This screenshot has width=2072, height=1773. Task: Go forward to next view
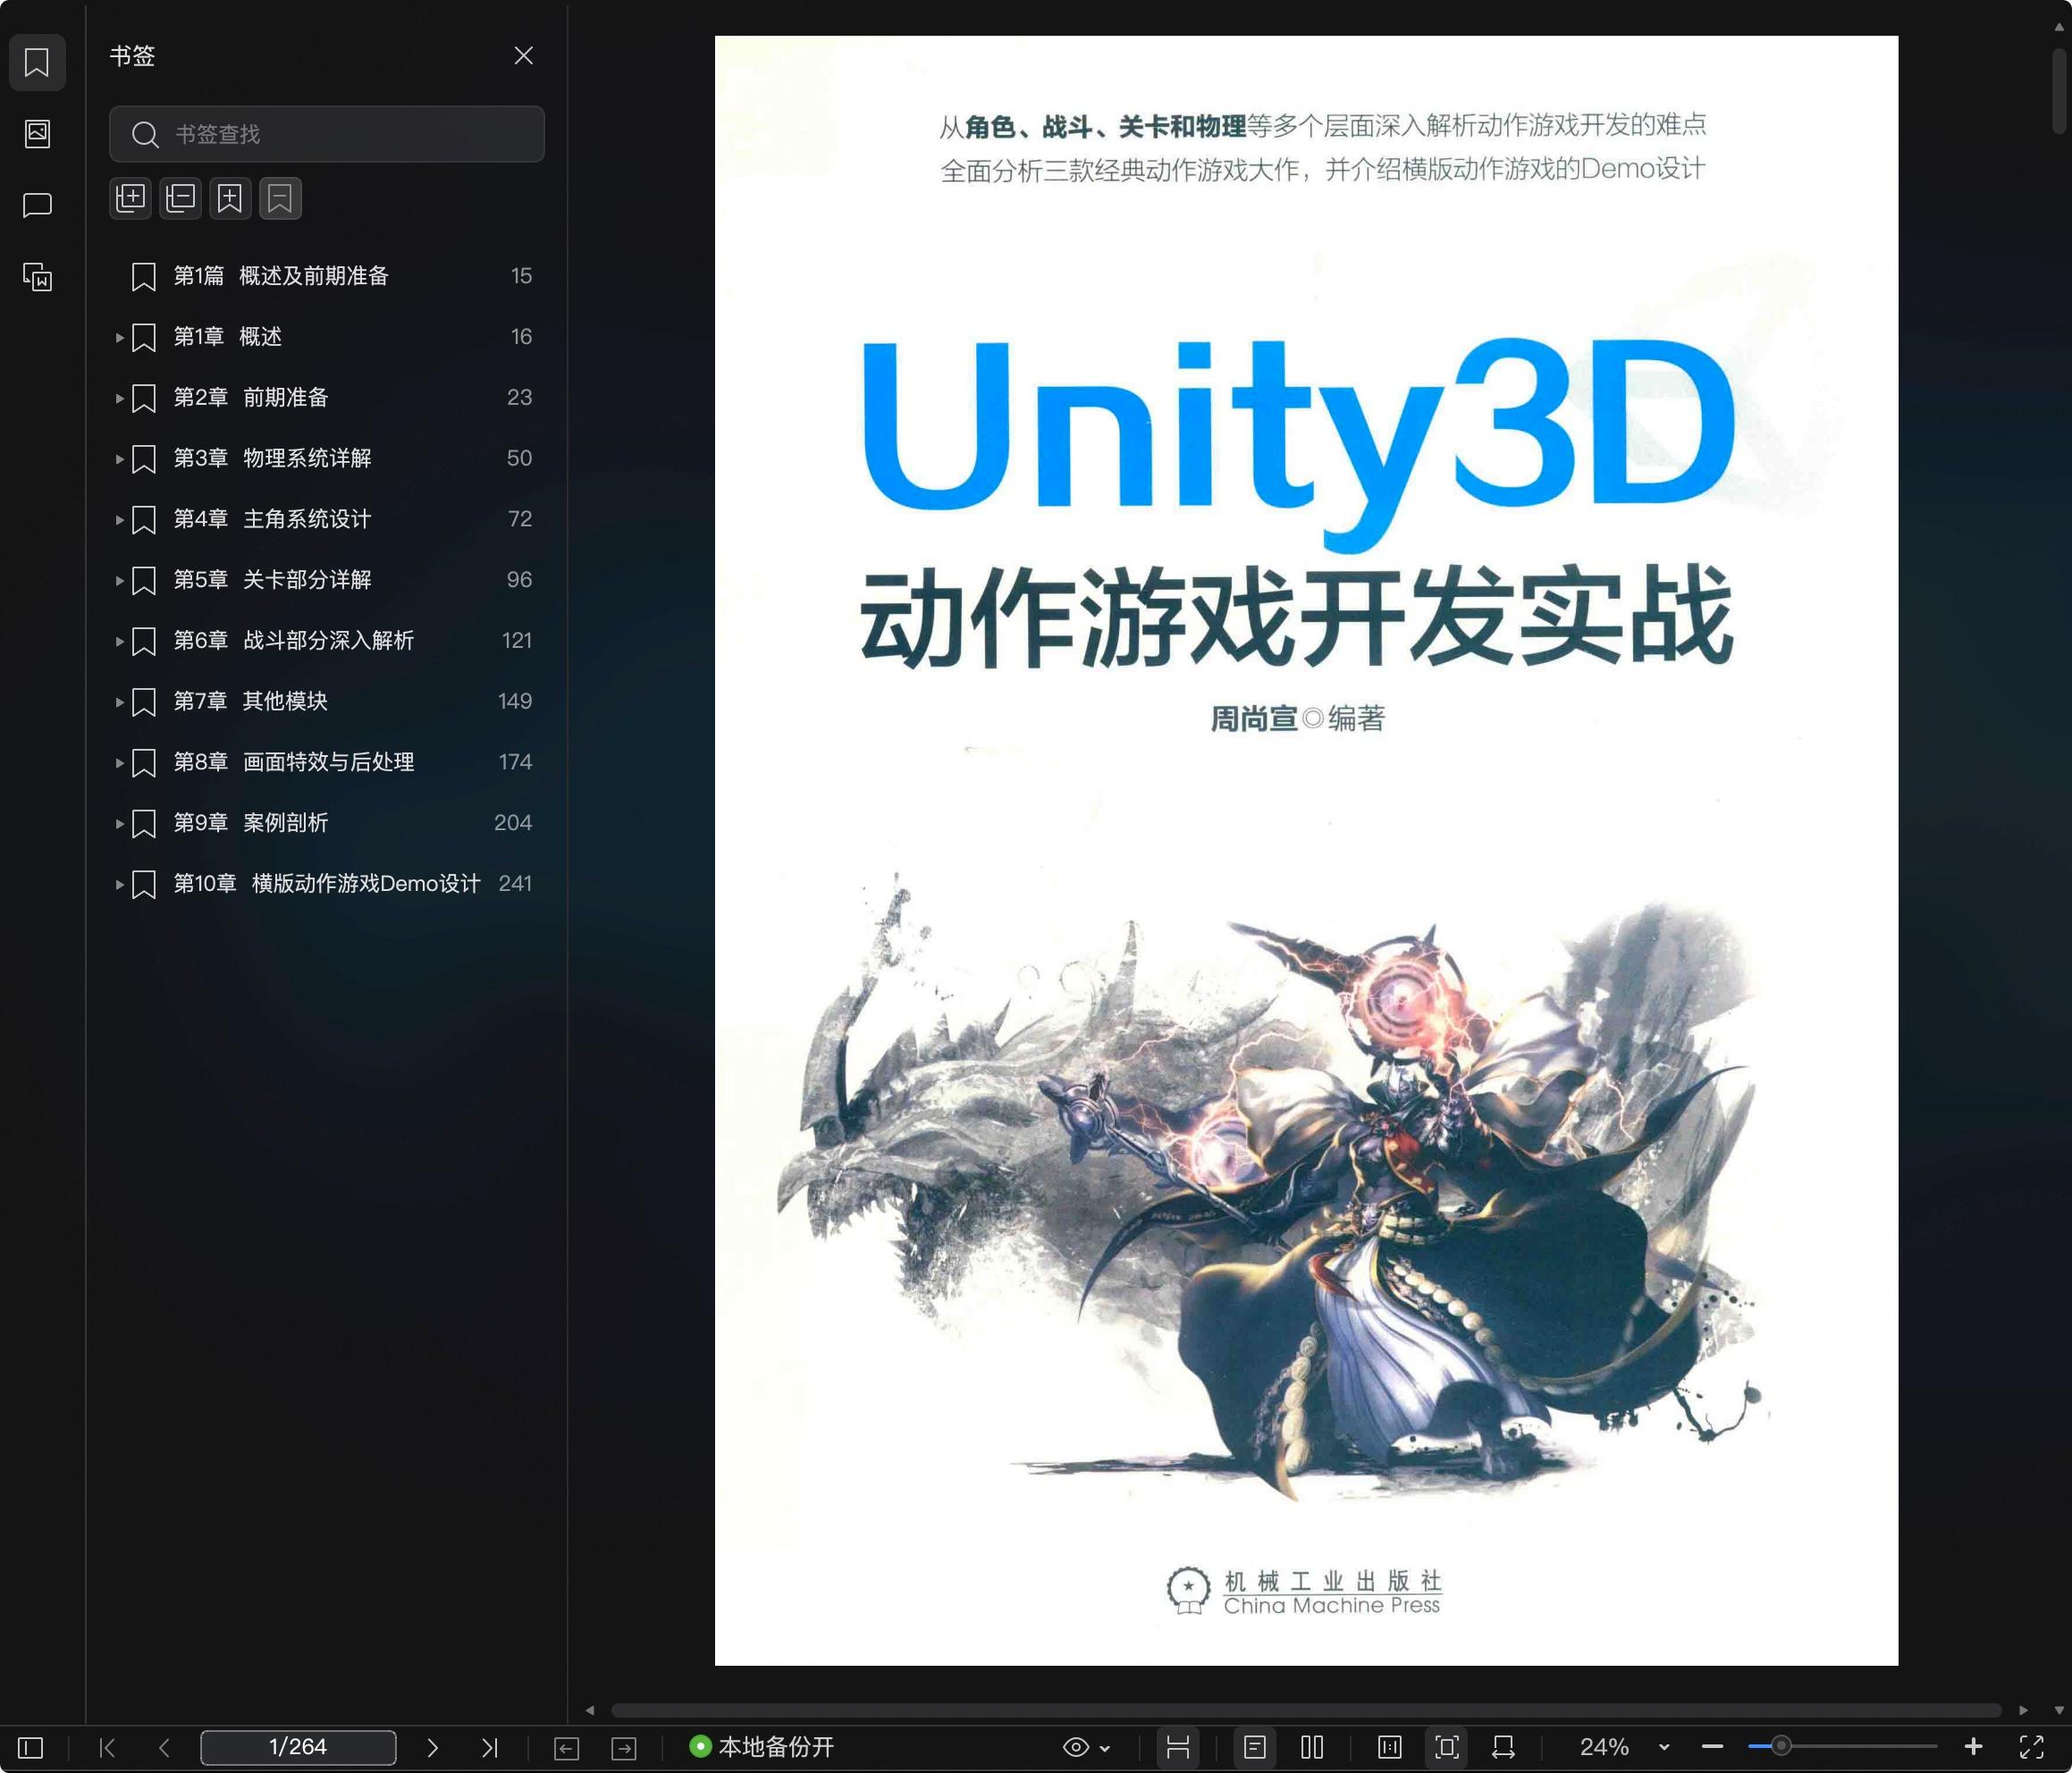624,1748
